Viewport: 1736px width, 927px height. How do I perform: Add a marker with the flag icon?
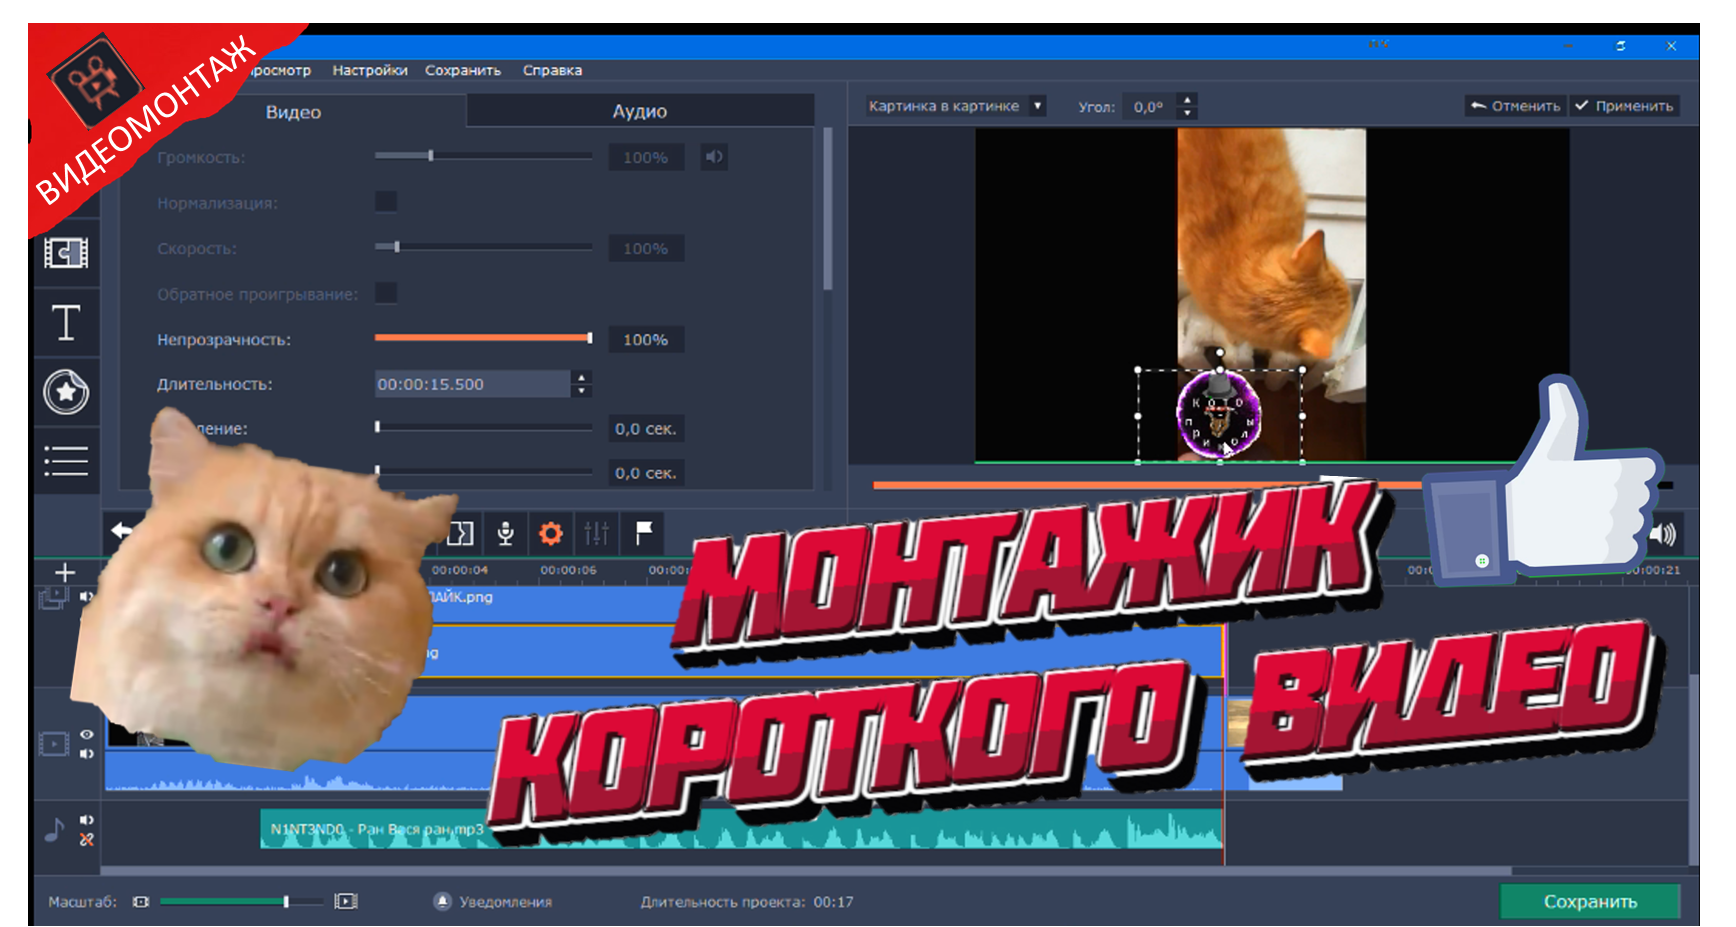point(645,533)
